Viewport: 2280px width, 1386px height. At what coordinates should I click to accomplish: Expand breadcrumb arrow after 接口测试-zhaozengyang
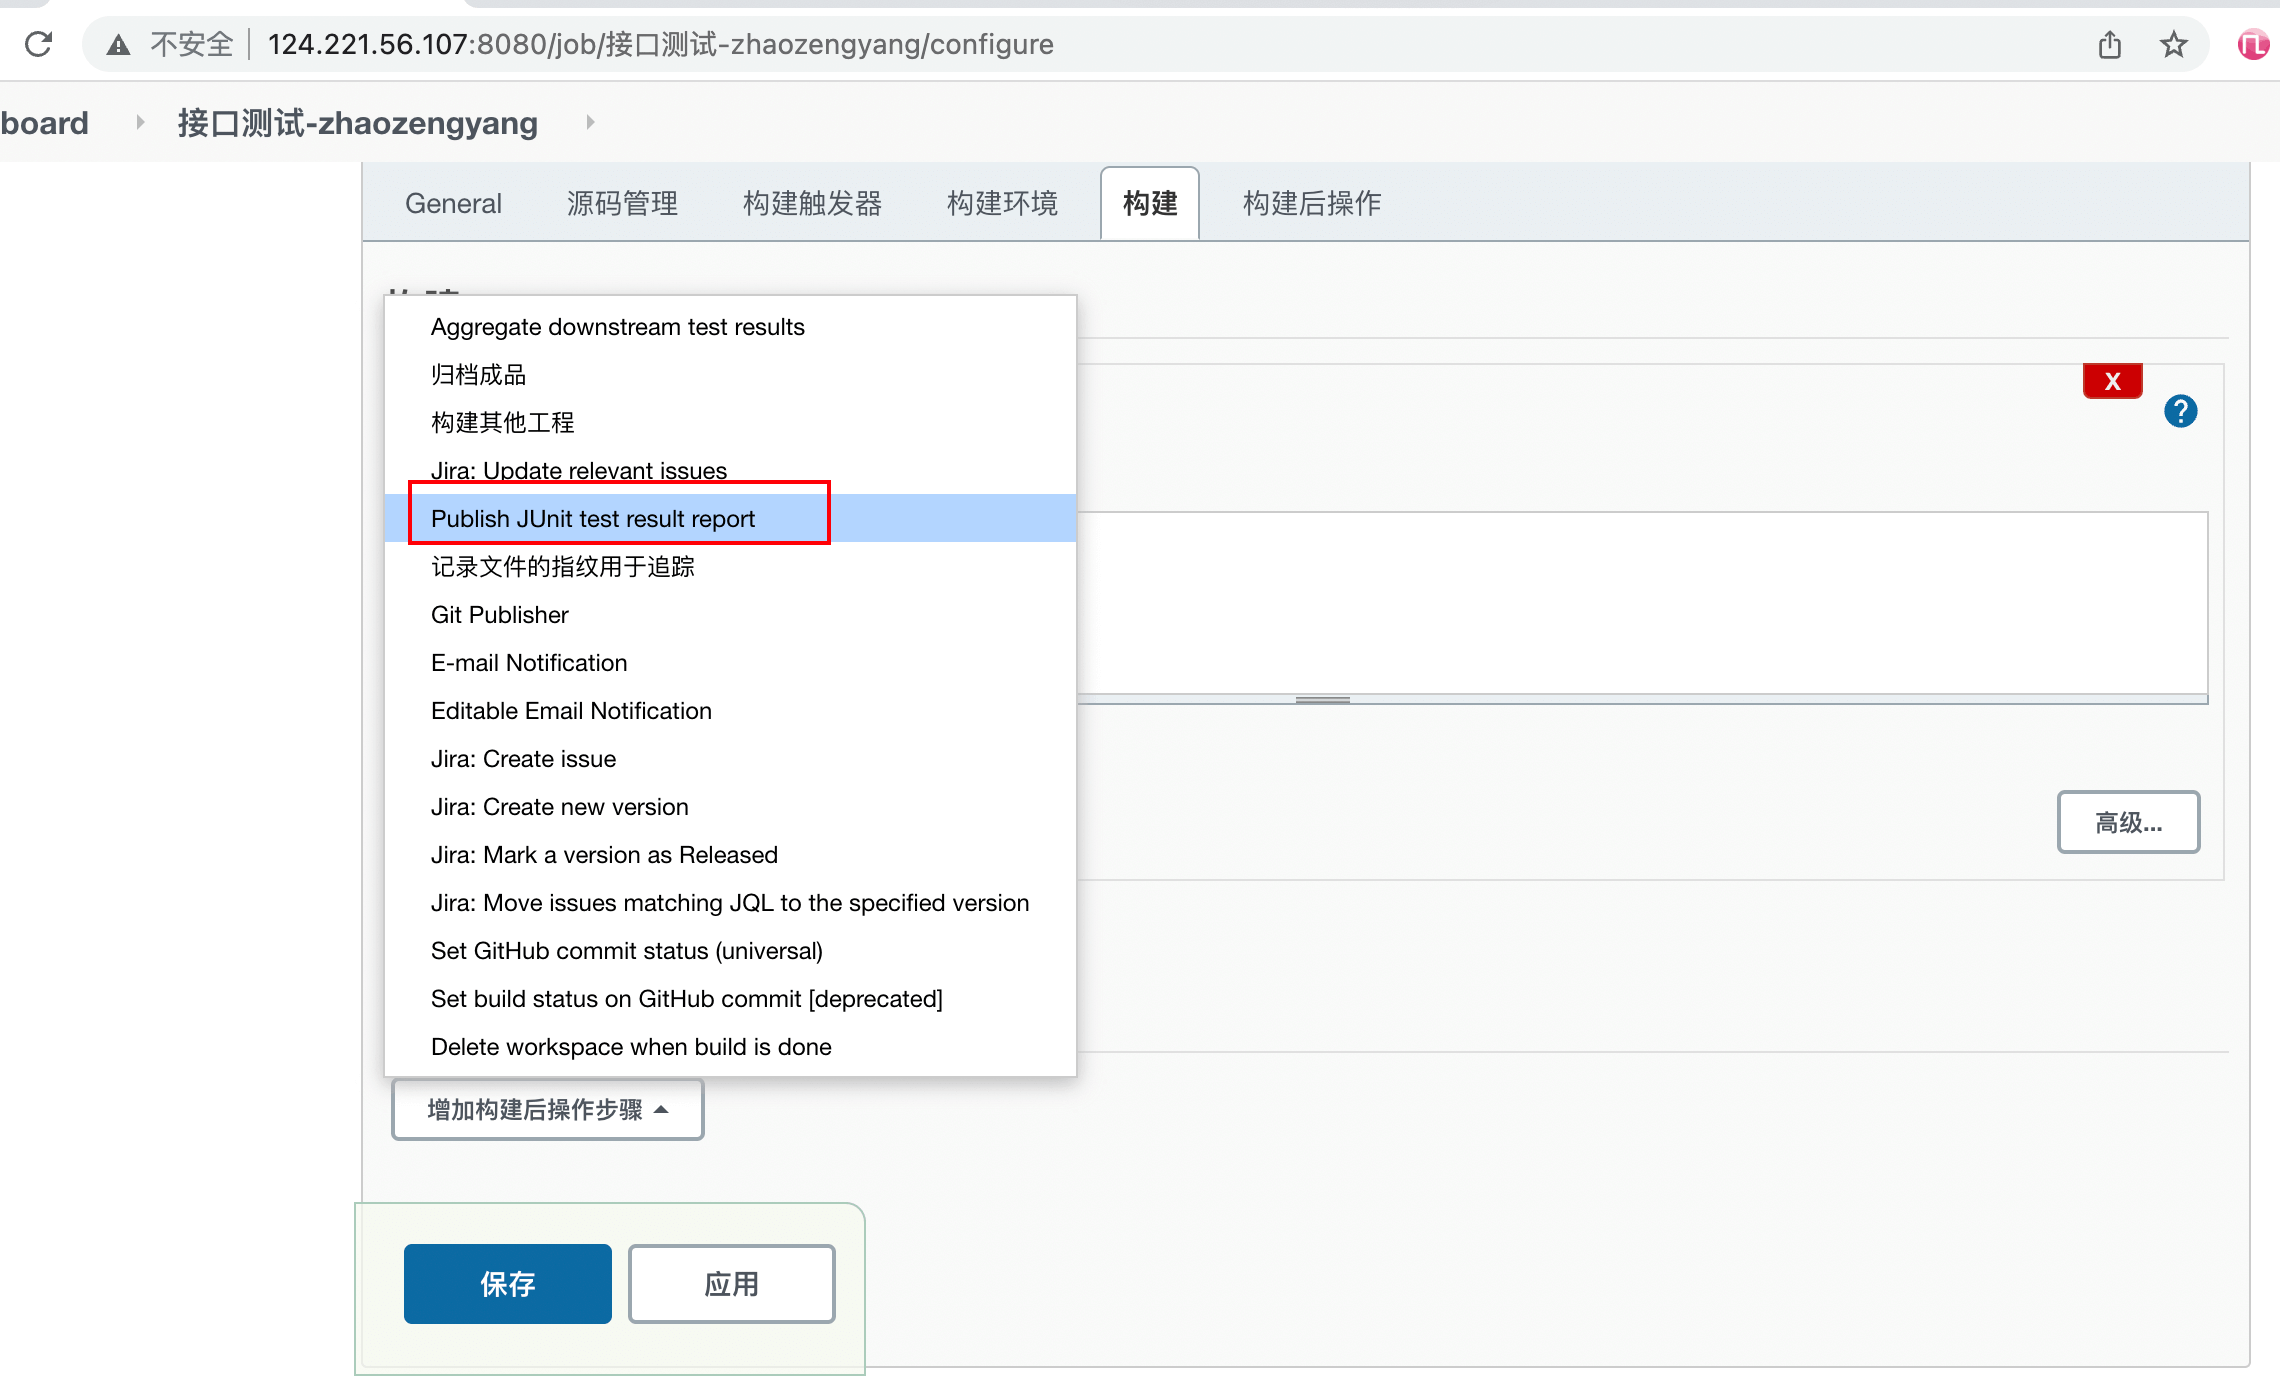coord(590,122)
